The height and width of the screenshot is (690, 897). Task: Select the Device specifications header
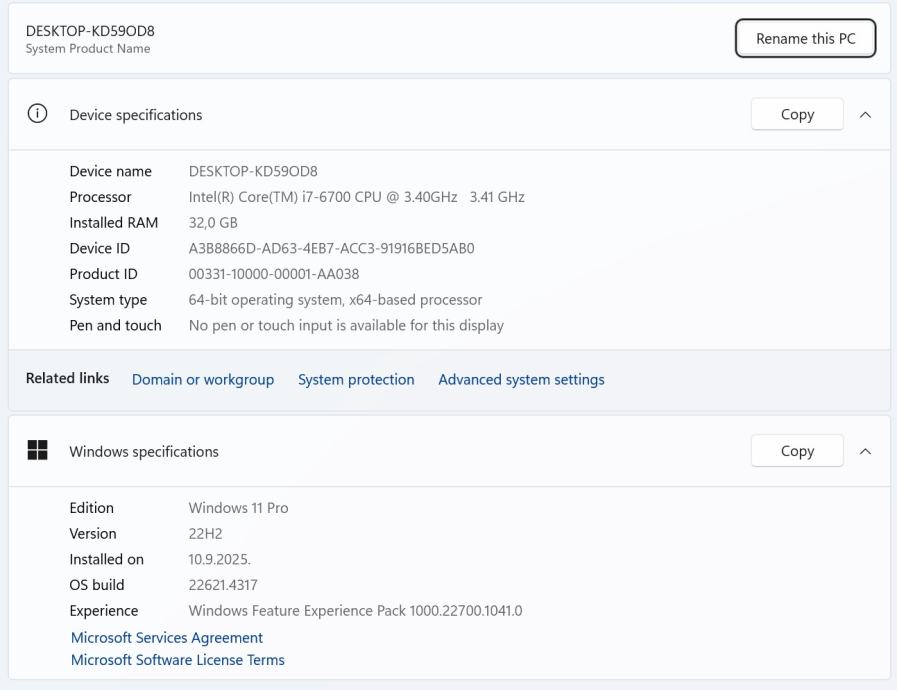click(136, 115)
